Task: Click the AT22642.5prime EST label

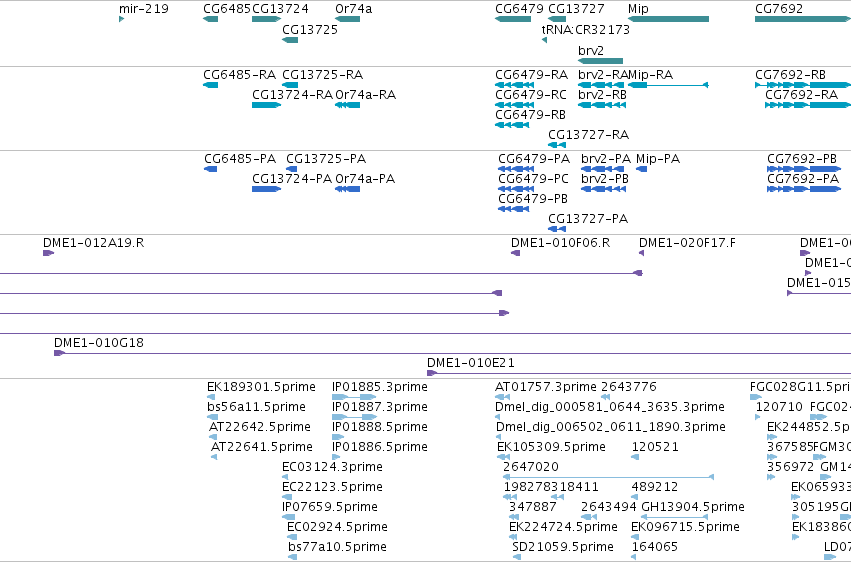Action: coord(259,427)
